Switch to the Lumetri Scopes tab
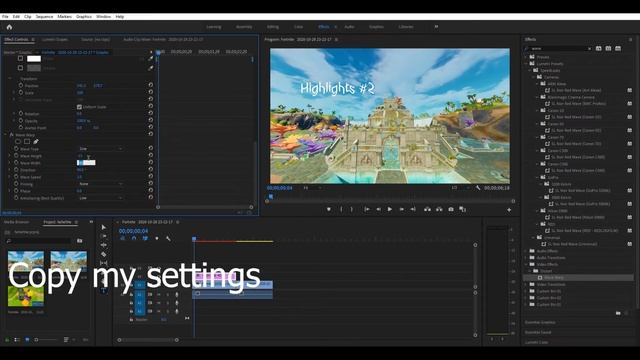 [55, 40]
